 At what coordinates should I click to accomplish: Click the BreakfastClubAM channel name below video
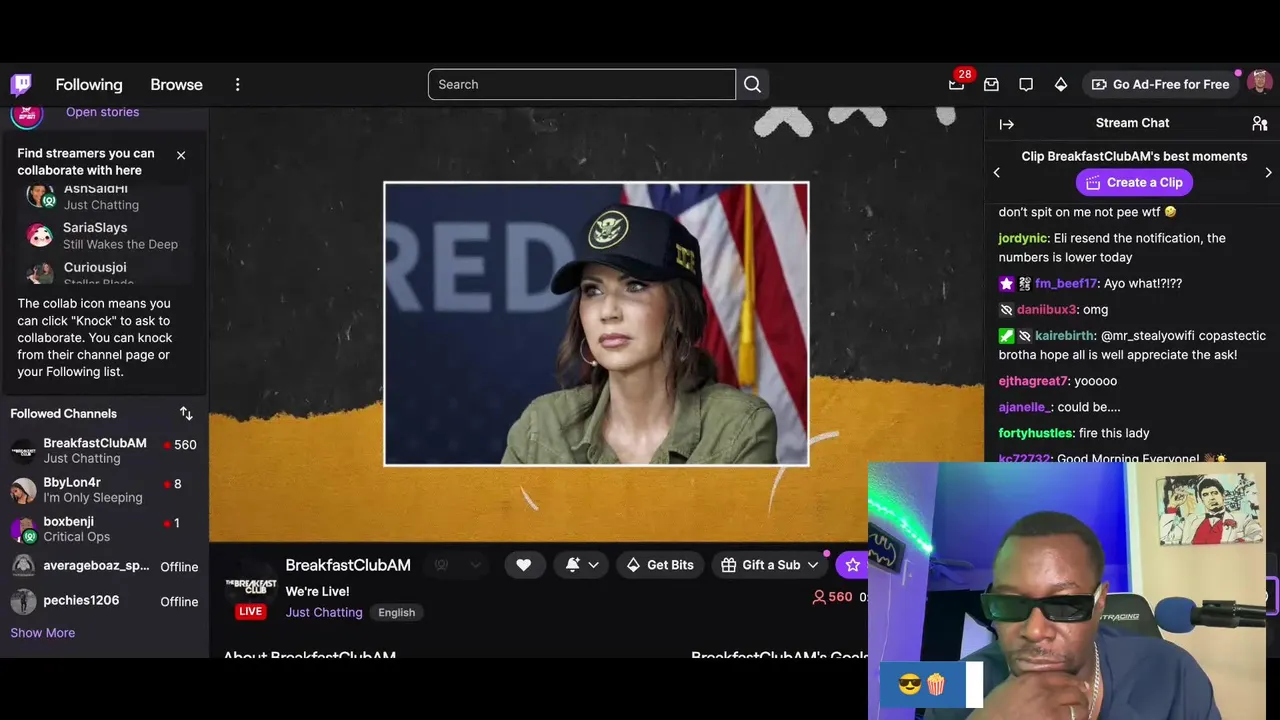[x=348, y=565]
